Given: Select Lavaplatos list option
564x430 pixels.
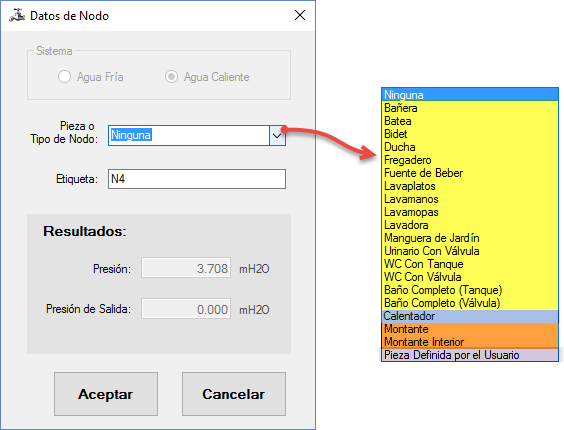Looking at the screenshot, I should click(x=470, y=186).
